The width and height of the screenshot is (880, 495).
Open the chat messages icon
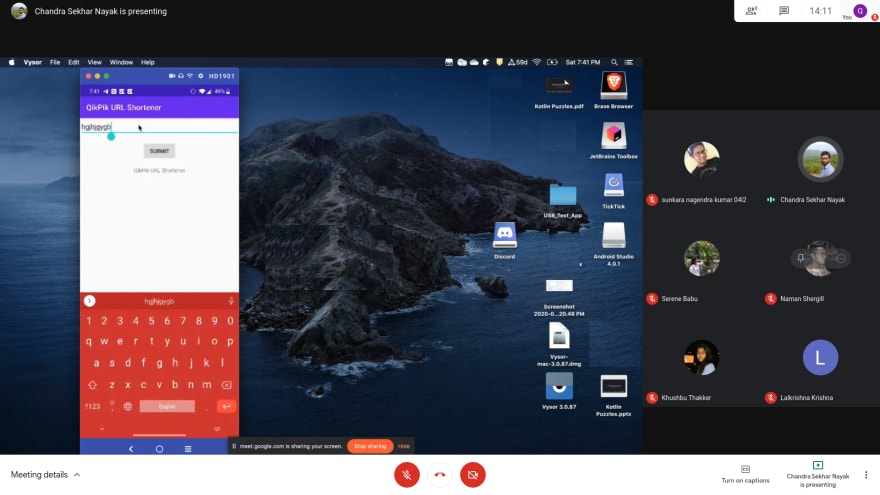(784, 11)
